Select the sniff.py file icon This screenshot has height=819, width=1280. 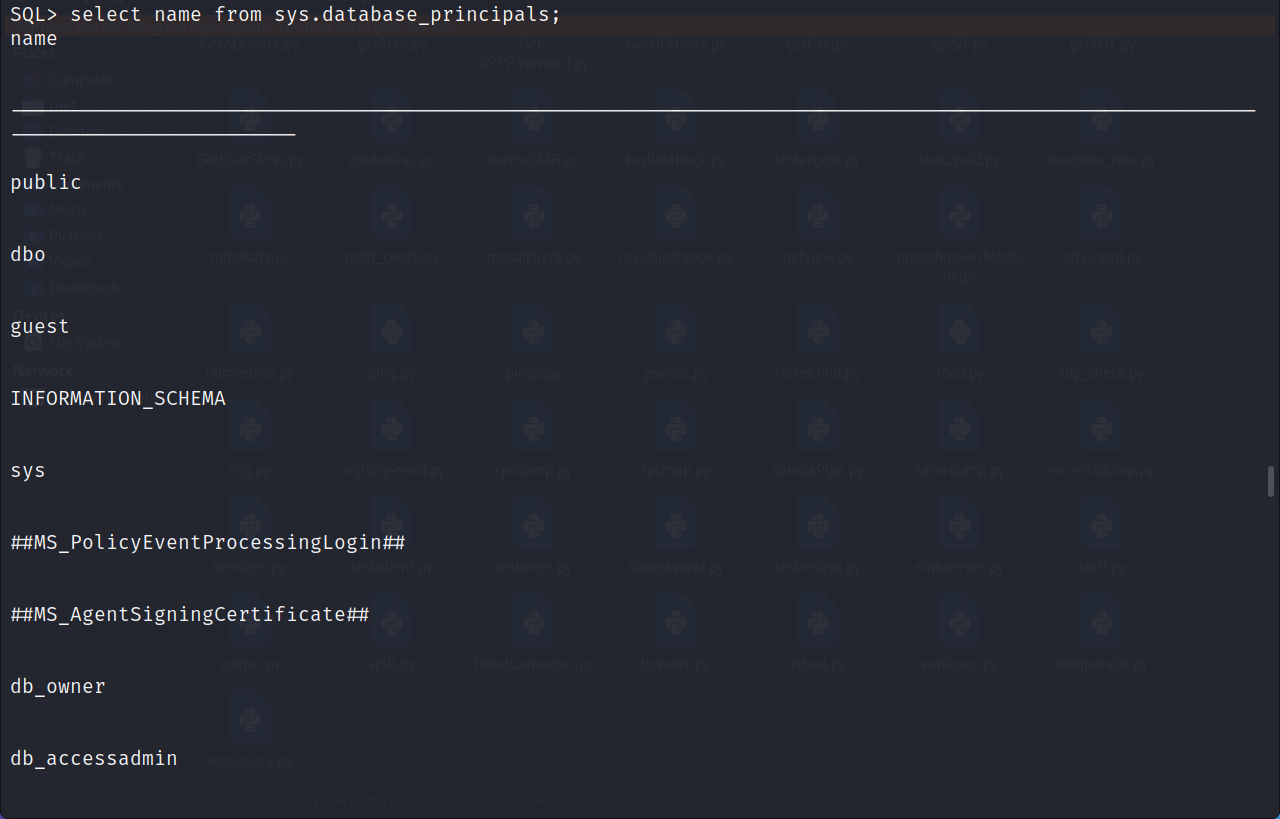click(x=1102, y=524)
